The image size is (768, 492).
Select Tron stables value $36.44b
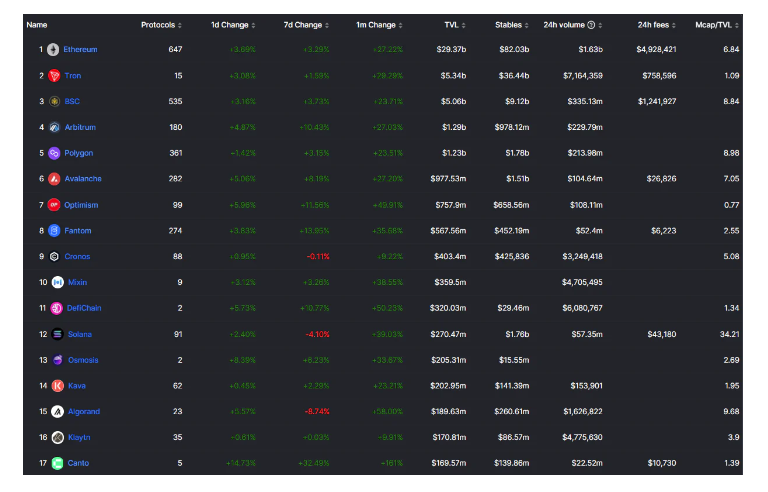pos(514,75)
